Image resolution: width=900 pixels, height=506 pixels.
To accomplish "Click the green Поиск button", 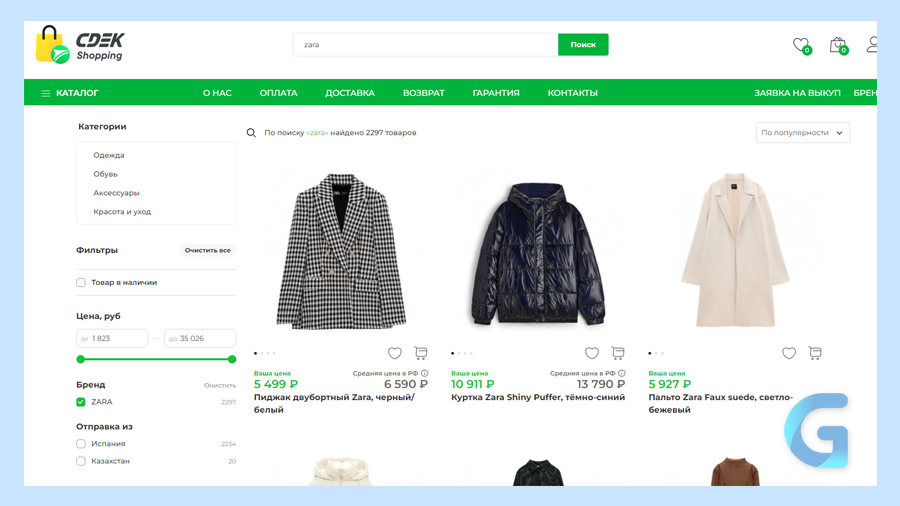I will (583, 44).
